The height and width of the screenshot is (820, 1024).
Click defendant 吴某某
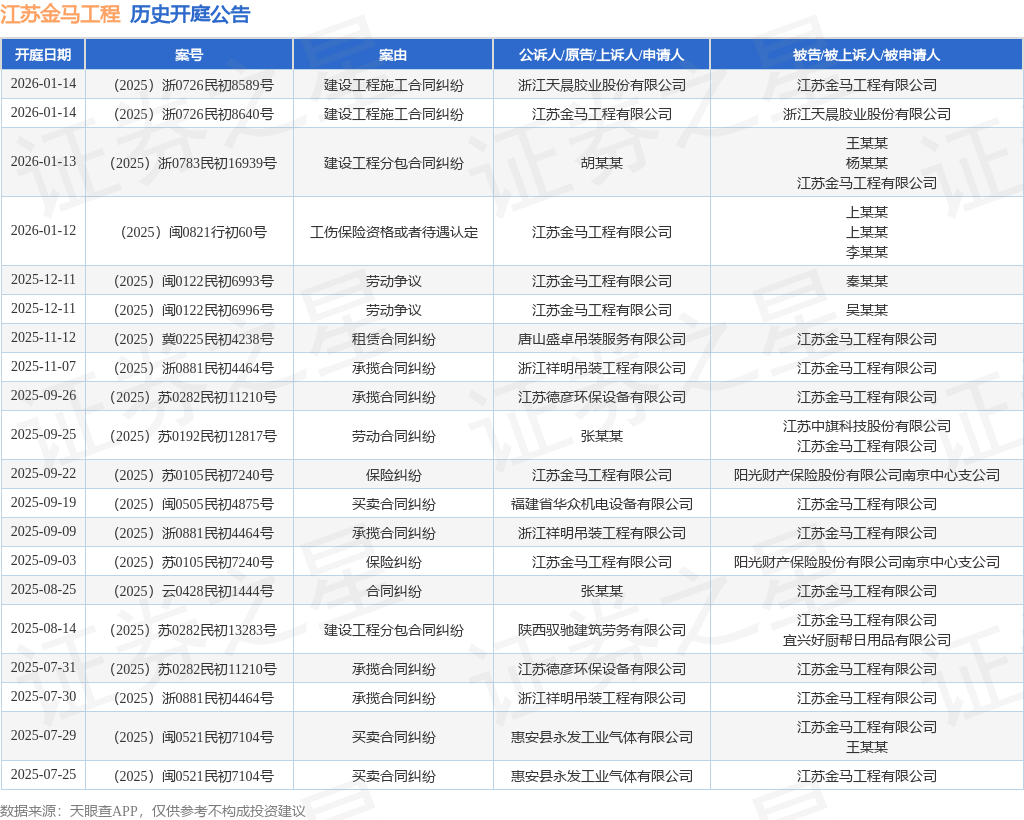click(867, 310)
